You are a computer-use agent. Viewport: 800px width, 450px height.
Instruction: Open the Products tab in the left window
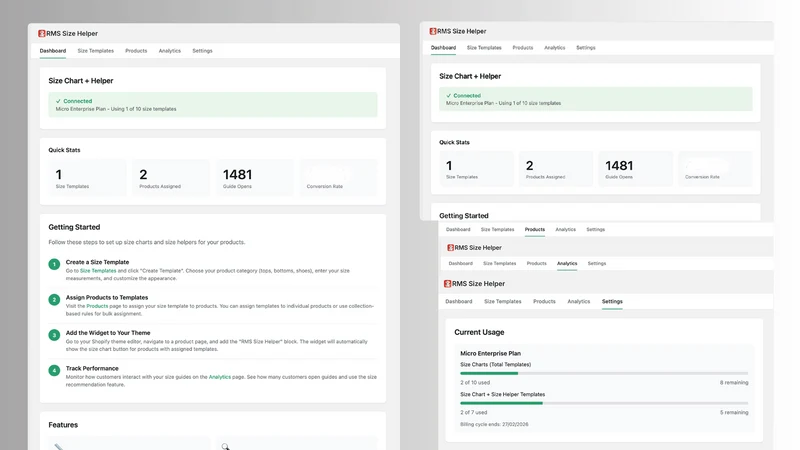pos(136,51)
